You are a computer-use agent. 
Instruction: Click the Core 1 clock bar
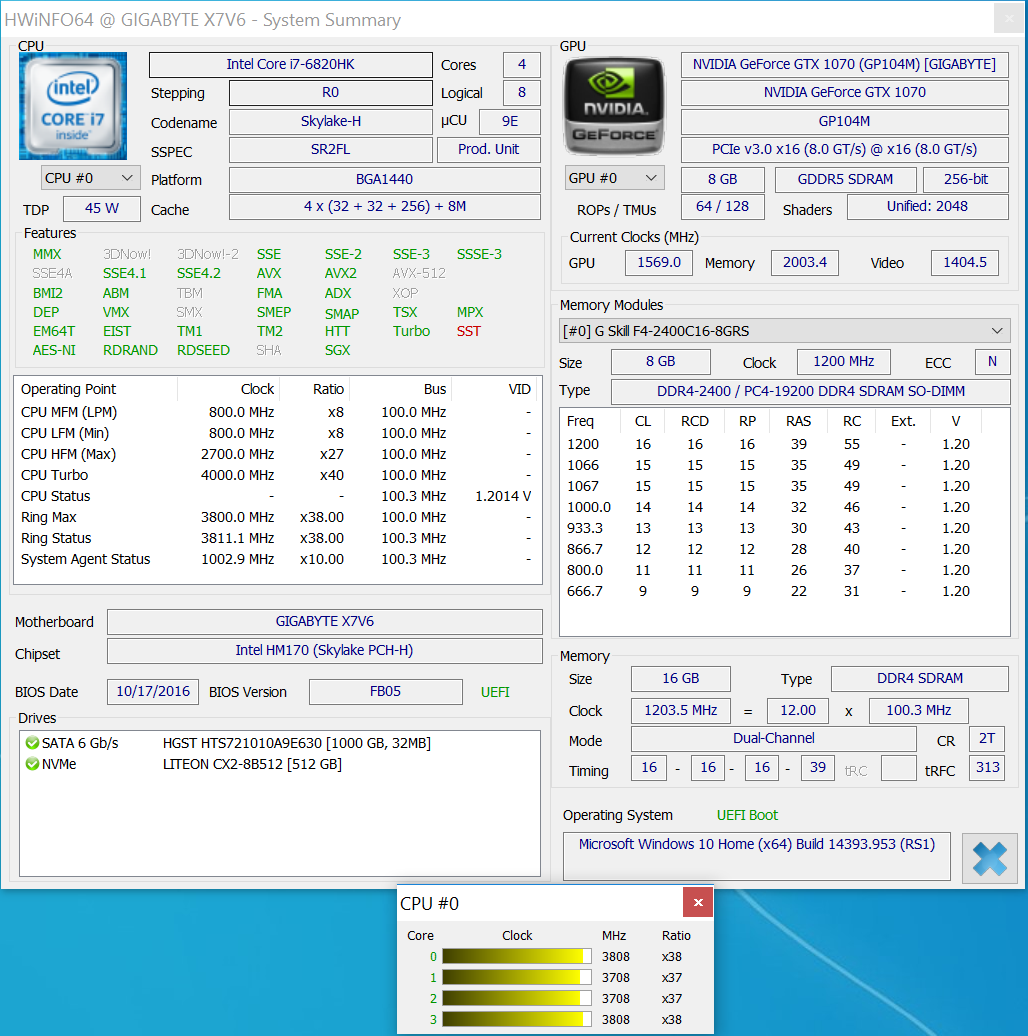click(517, 977)
